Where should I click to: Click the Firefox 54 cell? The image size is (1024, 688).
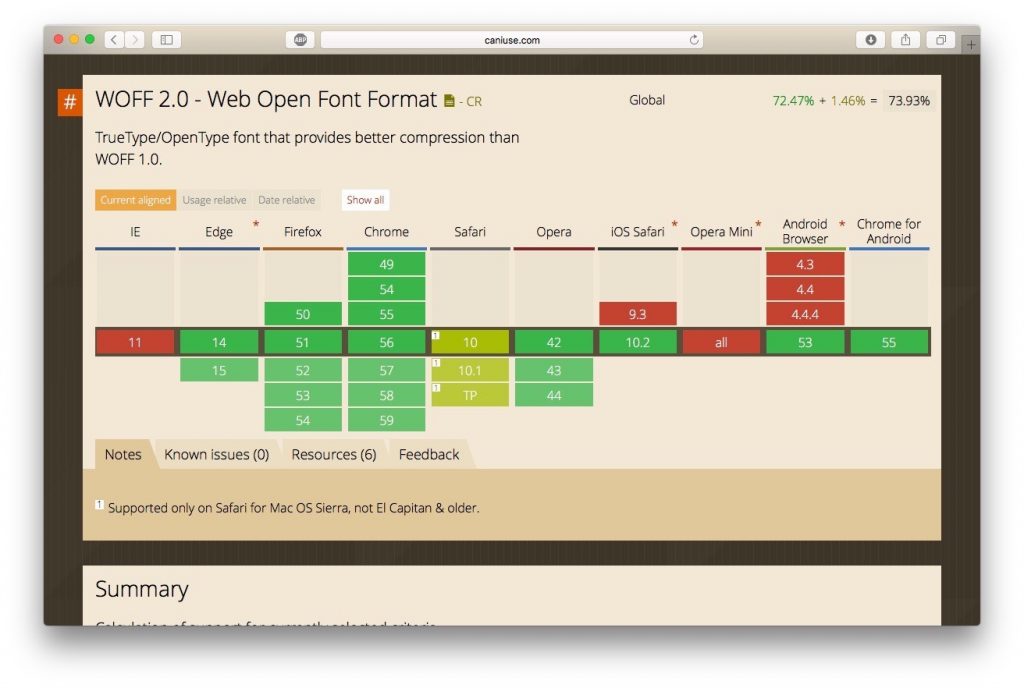[x=303, y=420]
